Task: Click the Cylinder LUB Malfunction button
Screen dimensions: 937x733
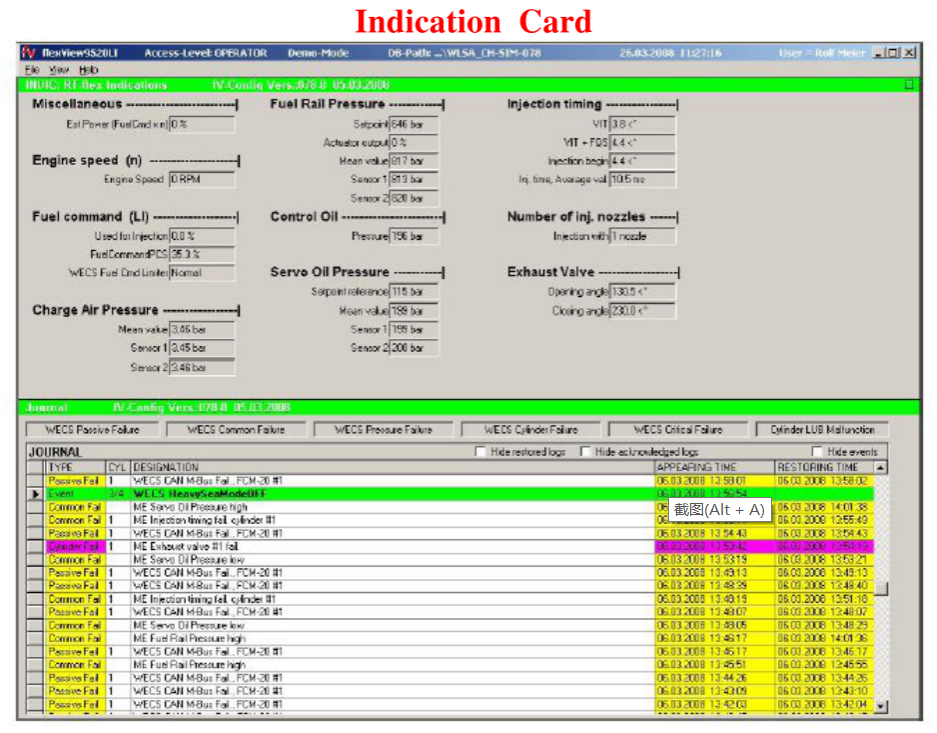Action: click(x=822, y=430)
